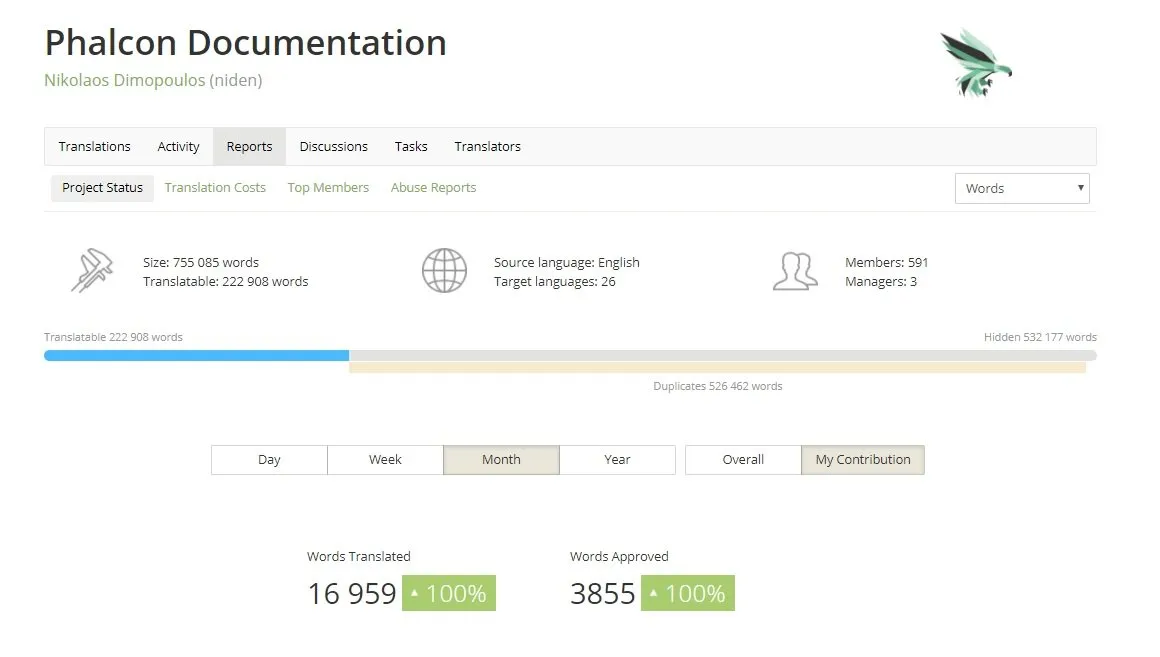
Task: Click the Words Translated 100% badge
Action: 449,593
